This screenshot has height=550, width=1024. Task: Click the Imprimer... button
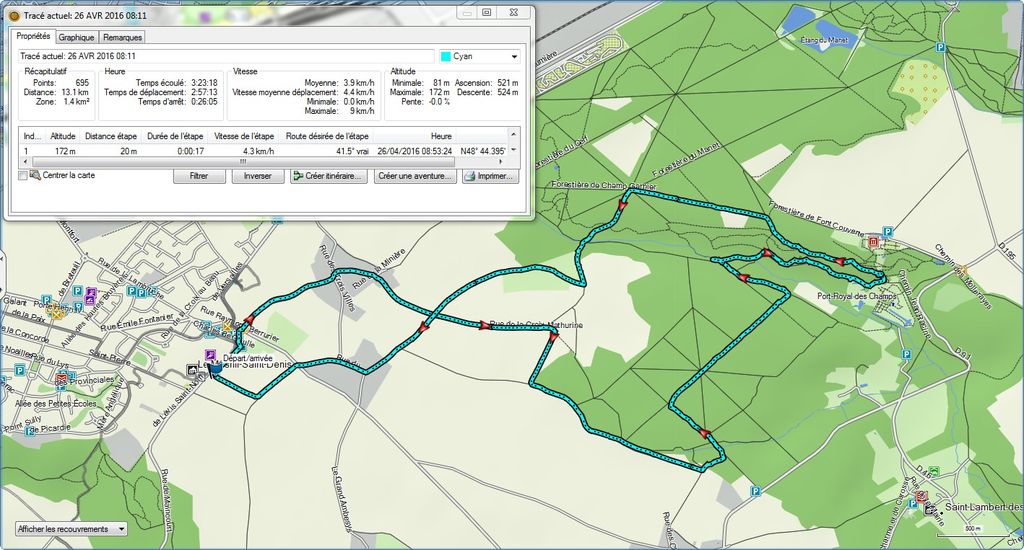click(490, 176)
